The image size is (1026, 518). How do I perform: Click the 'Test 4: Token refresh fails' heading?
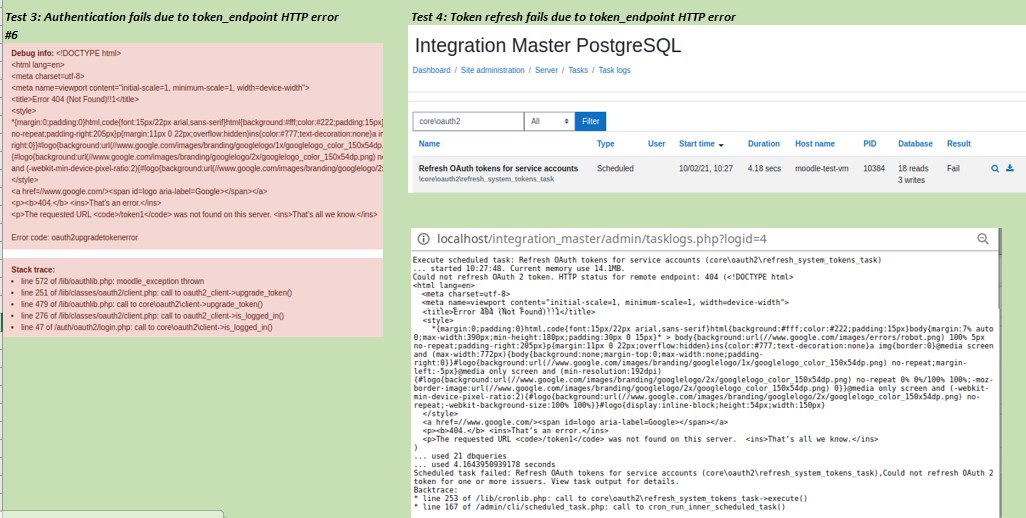coord(573,17)
